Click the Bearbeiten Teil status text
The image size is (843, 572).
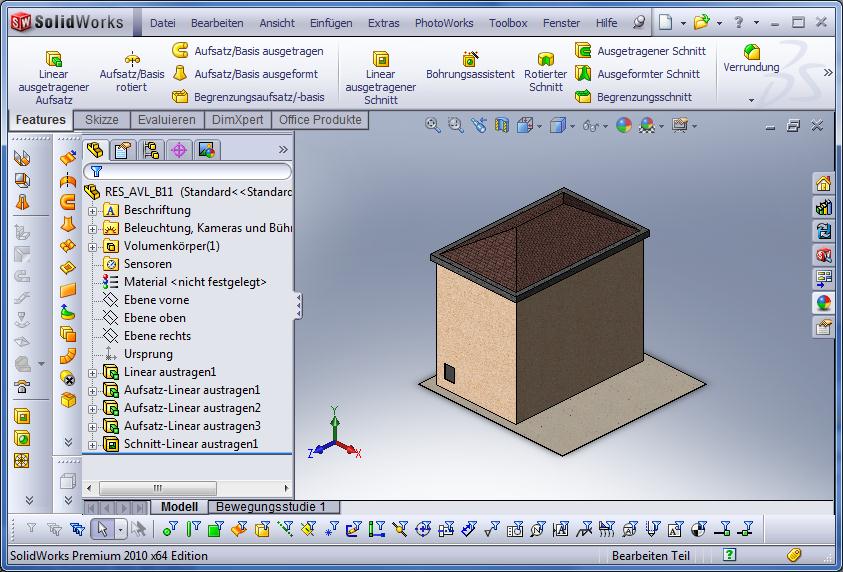click(650, 556)
